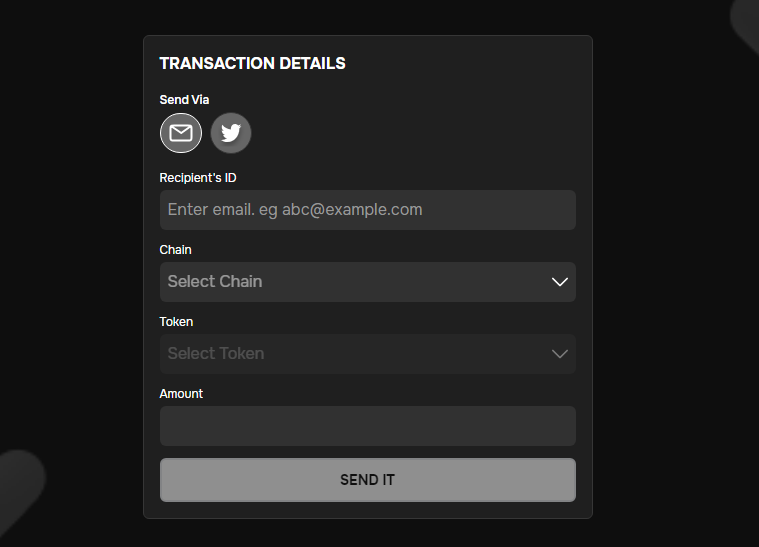The image size is (759, 547).
Task: Submit the form with SEND IT
Action: pyautogui.click(x=368, y=480)
